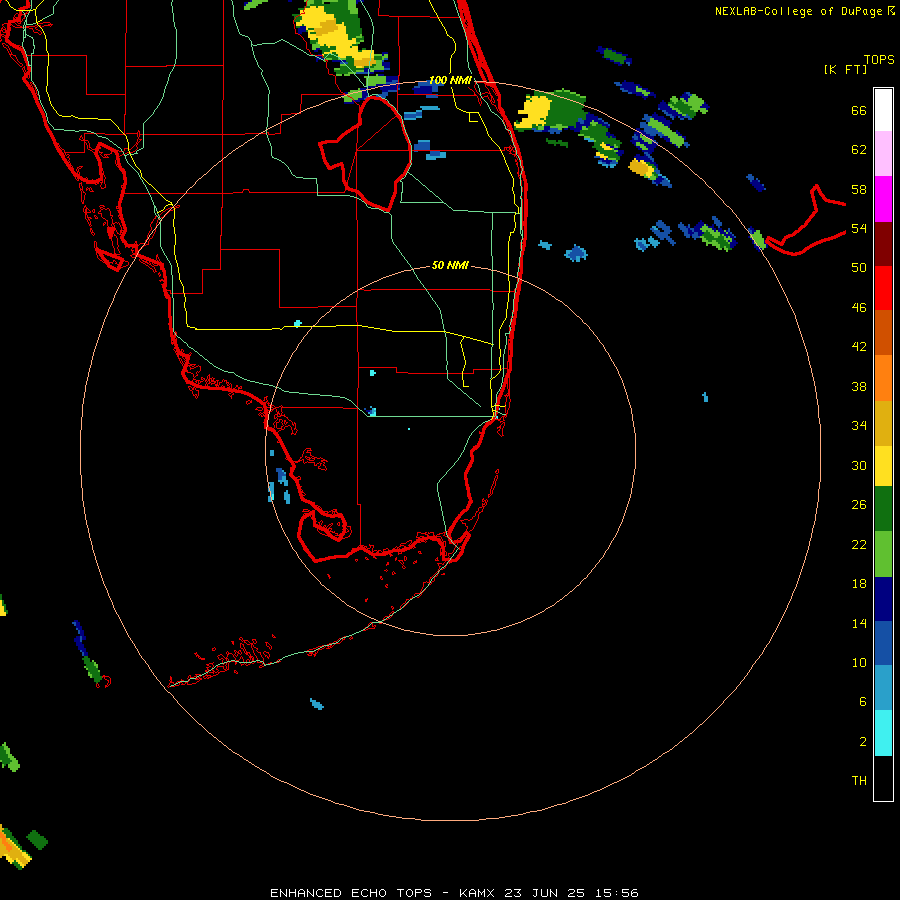Select the light green legend swatch

pos(883,554)
